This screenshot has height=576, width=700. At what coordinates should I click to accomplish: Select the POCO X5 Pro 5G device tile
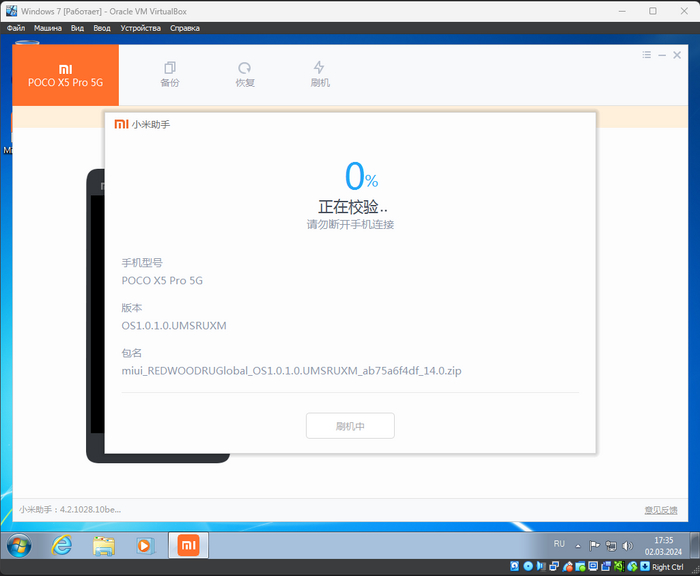(x=66, y=75)
